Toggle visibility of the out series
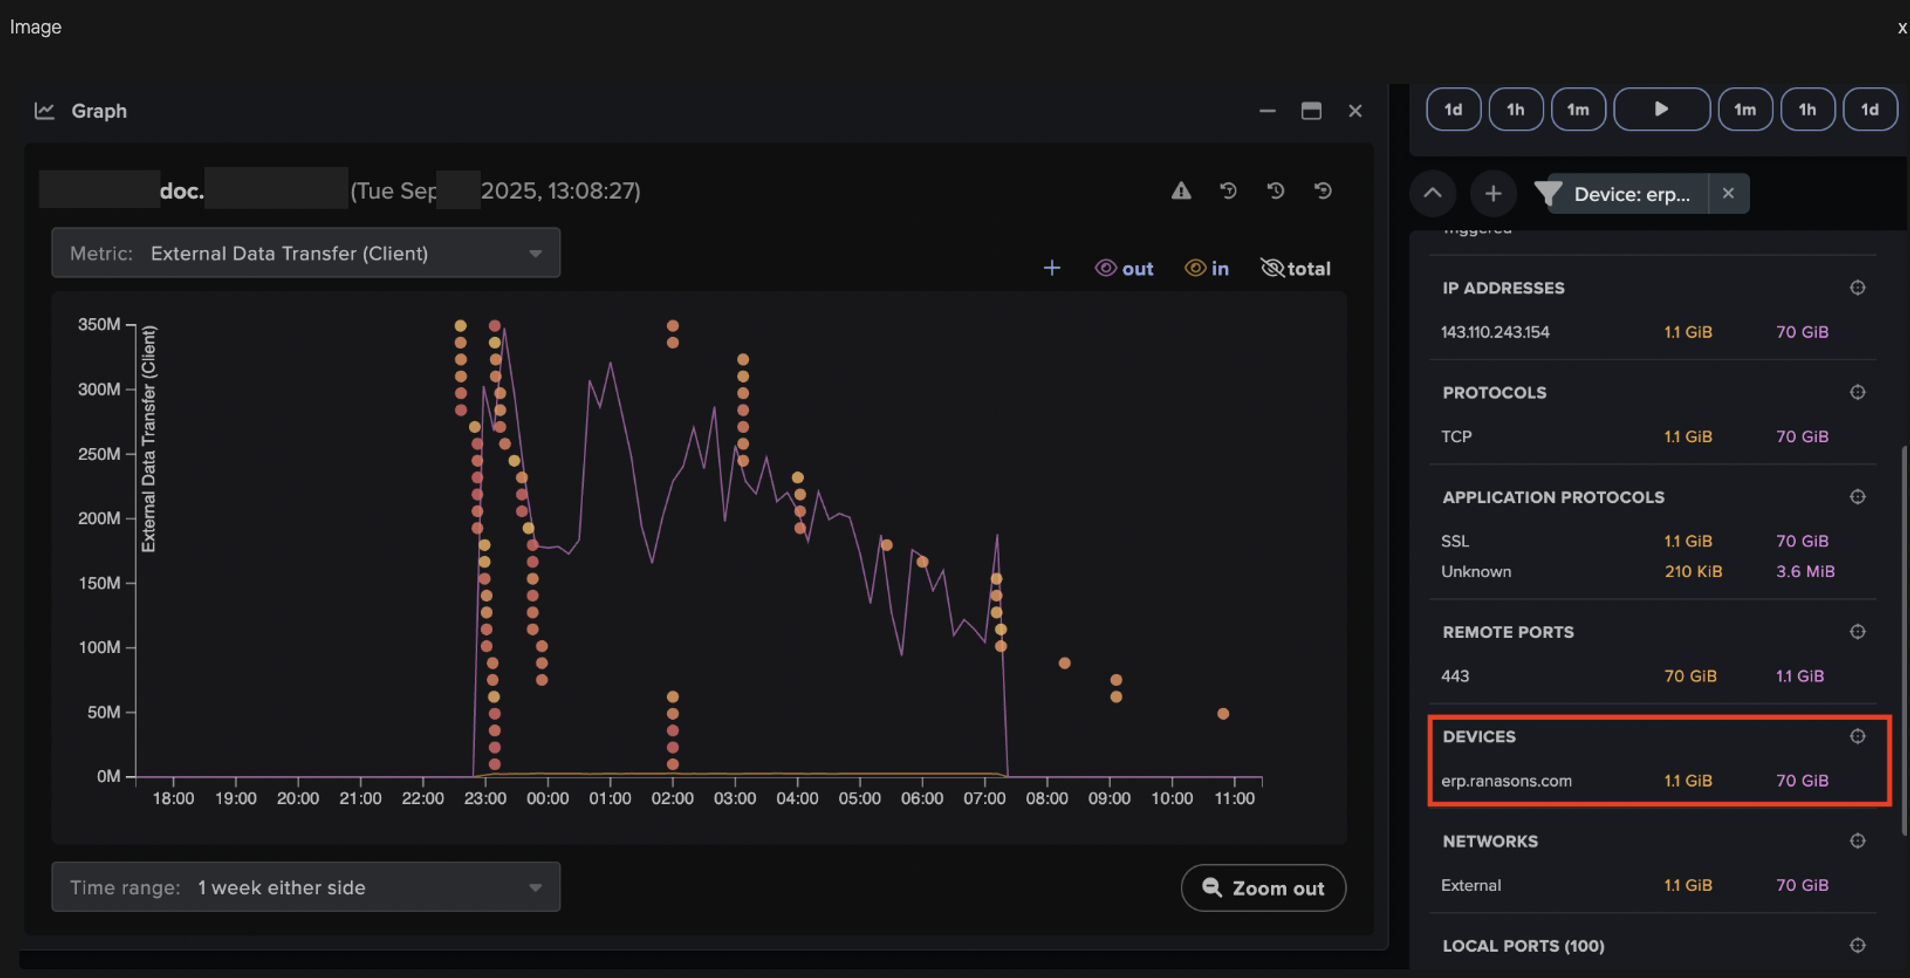1910x978 pixels. [x=1124, y=268]
